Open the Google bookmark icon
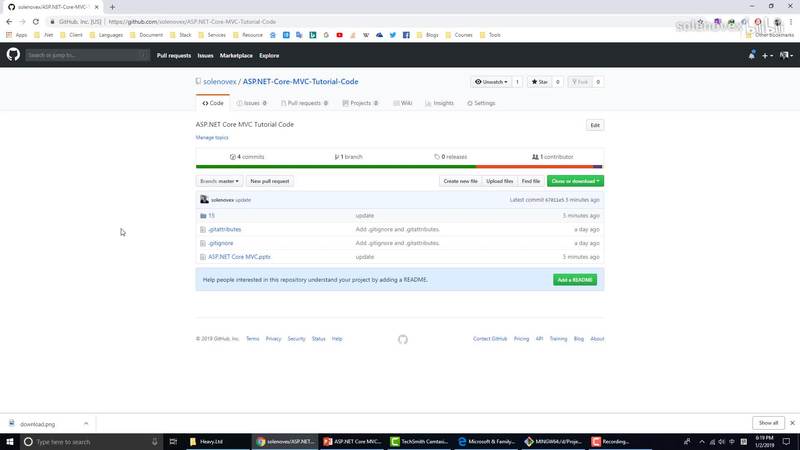 coord(326,35)
